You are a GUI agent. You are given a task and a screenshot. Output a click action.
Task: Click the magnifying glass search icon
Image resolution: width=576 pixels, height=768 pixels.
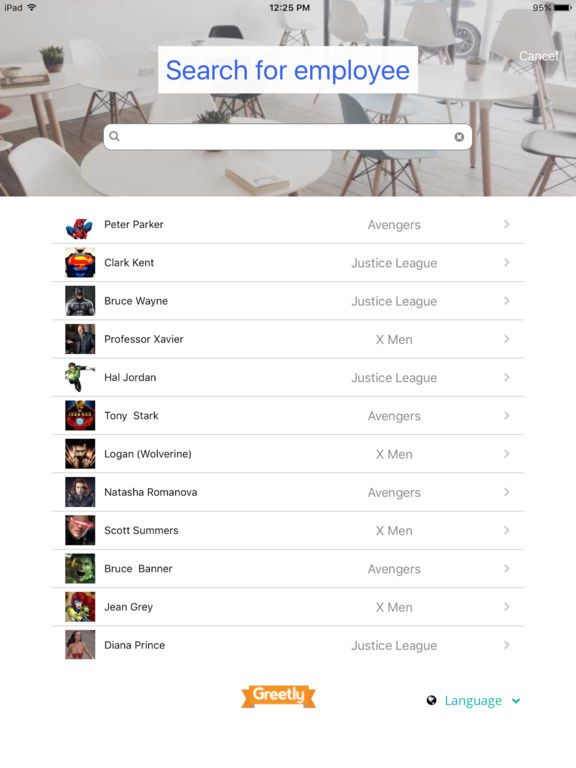pos(114,136)
